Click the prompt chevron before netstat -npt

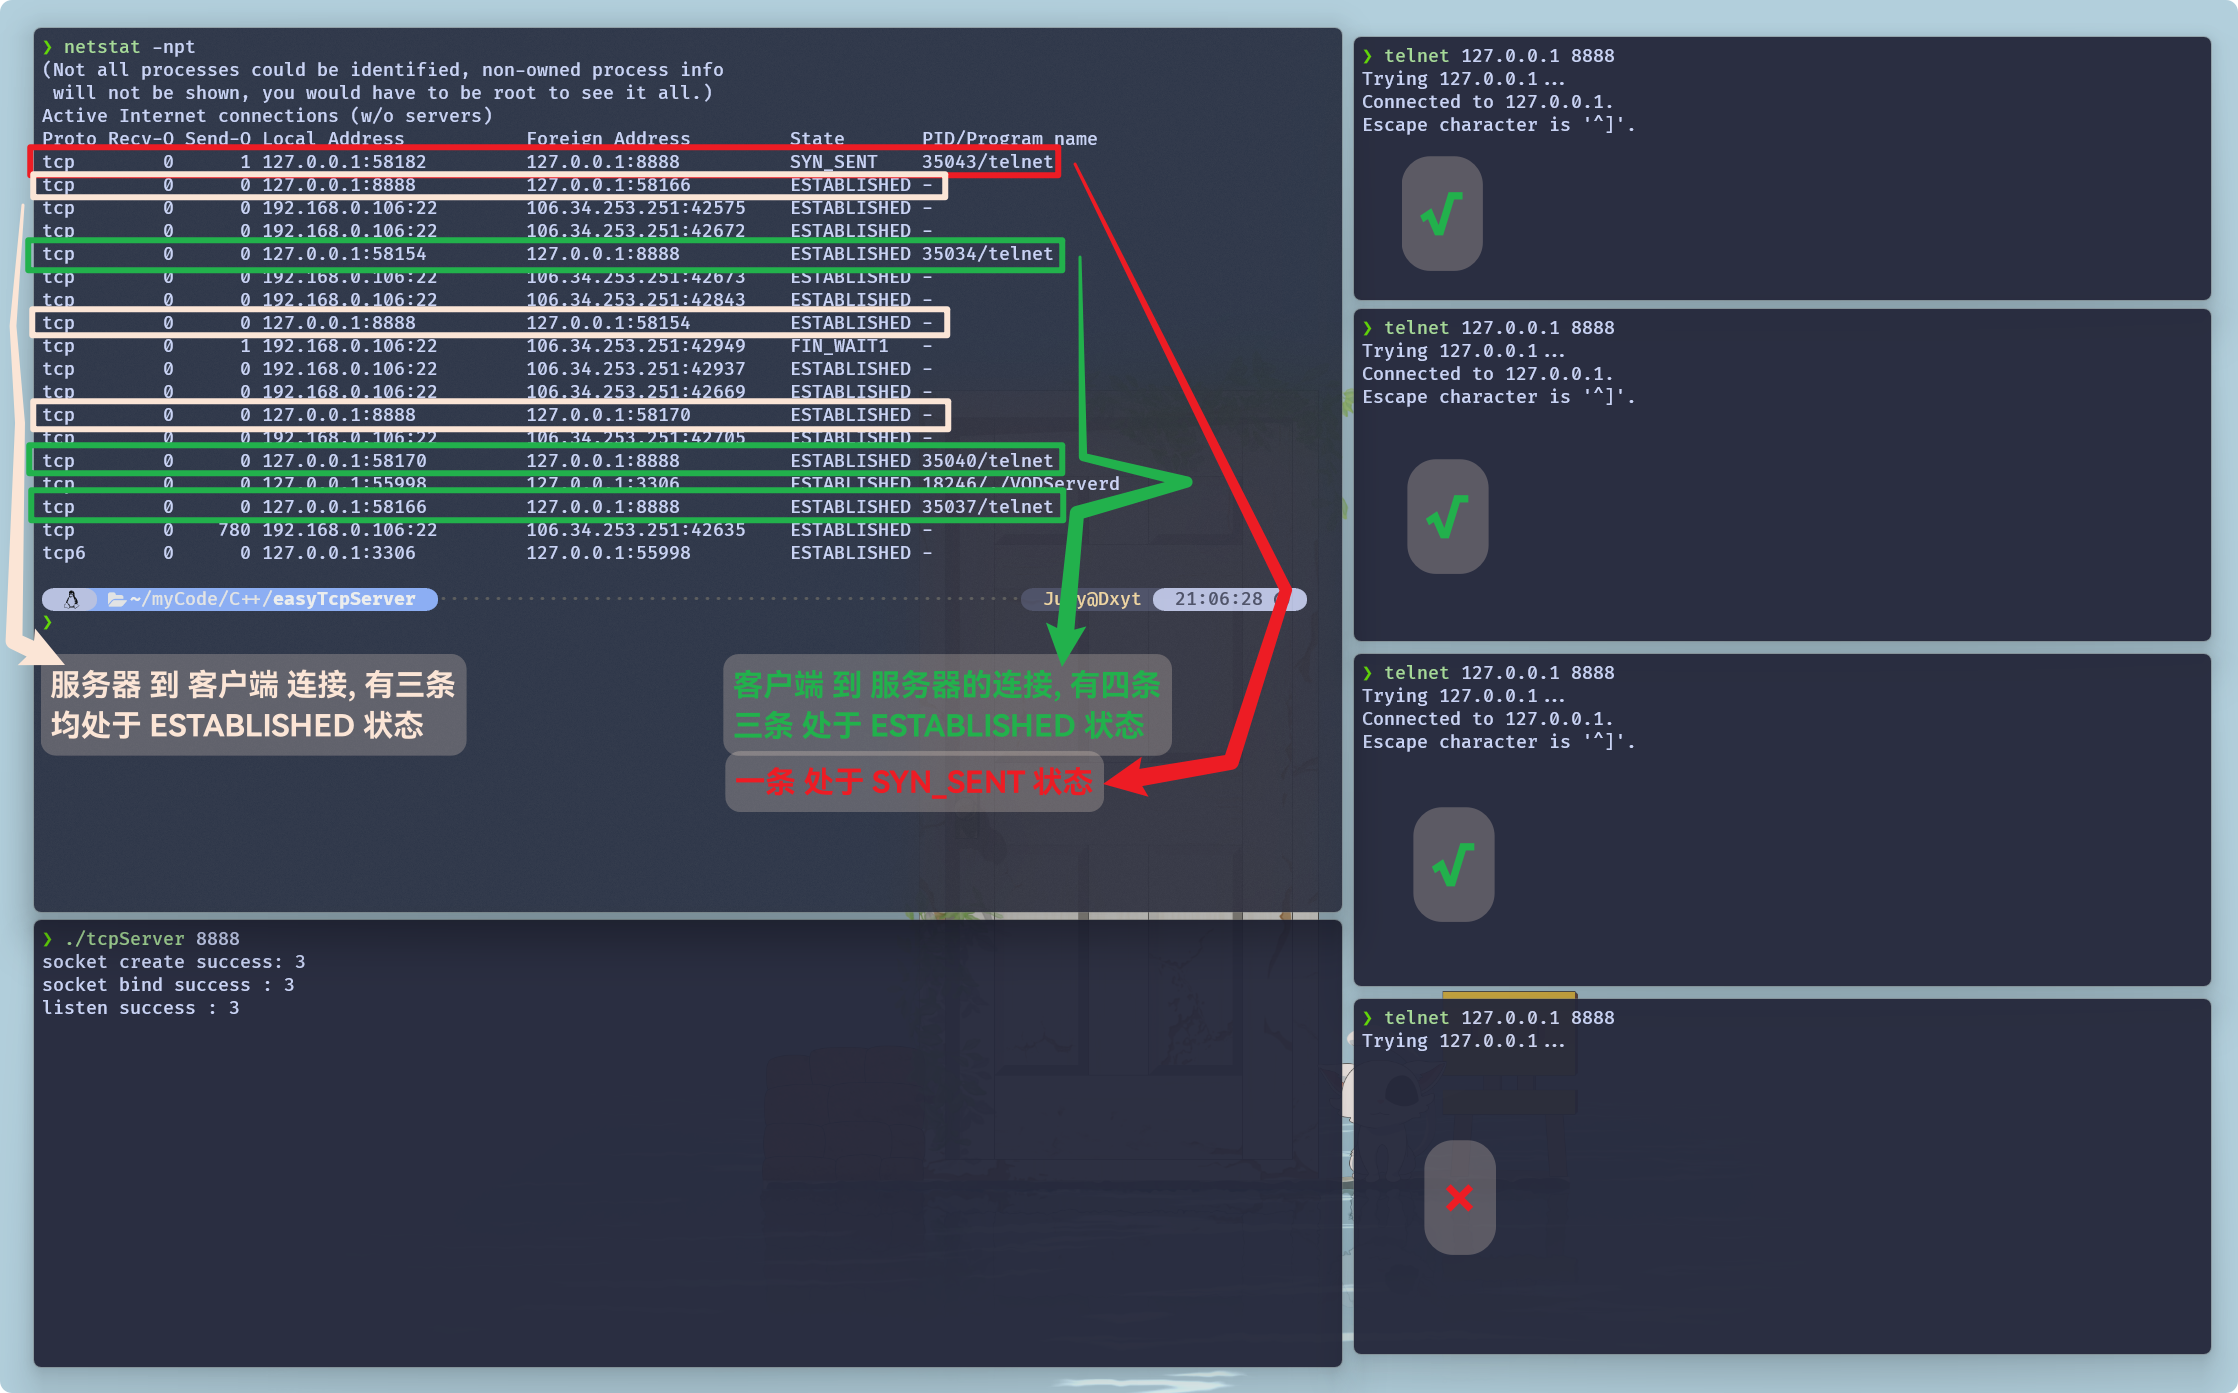click(47, 47)
